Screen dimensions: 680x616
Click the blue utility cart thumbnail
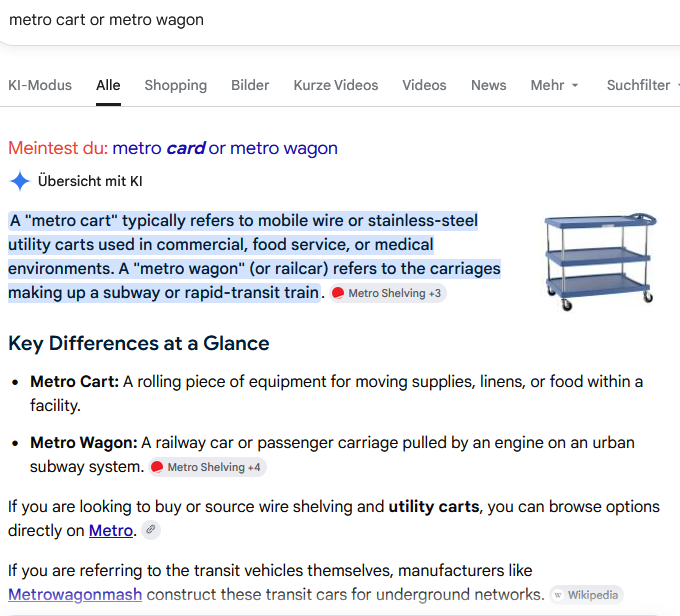click(601, 262)
